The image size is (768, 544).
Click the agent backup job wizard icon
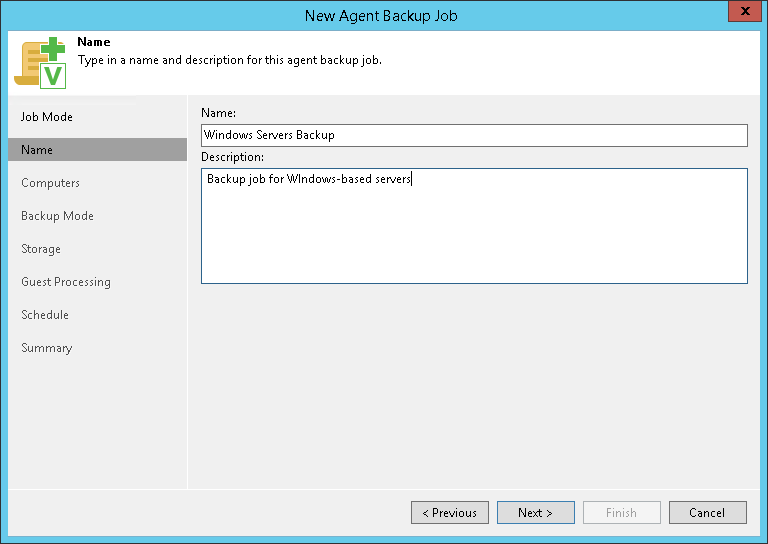40,62
